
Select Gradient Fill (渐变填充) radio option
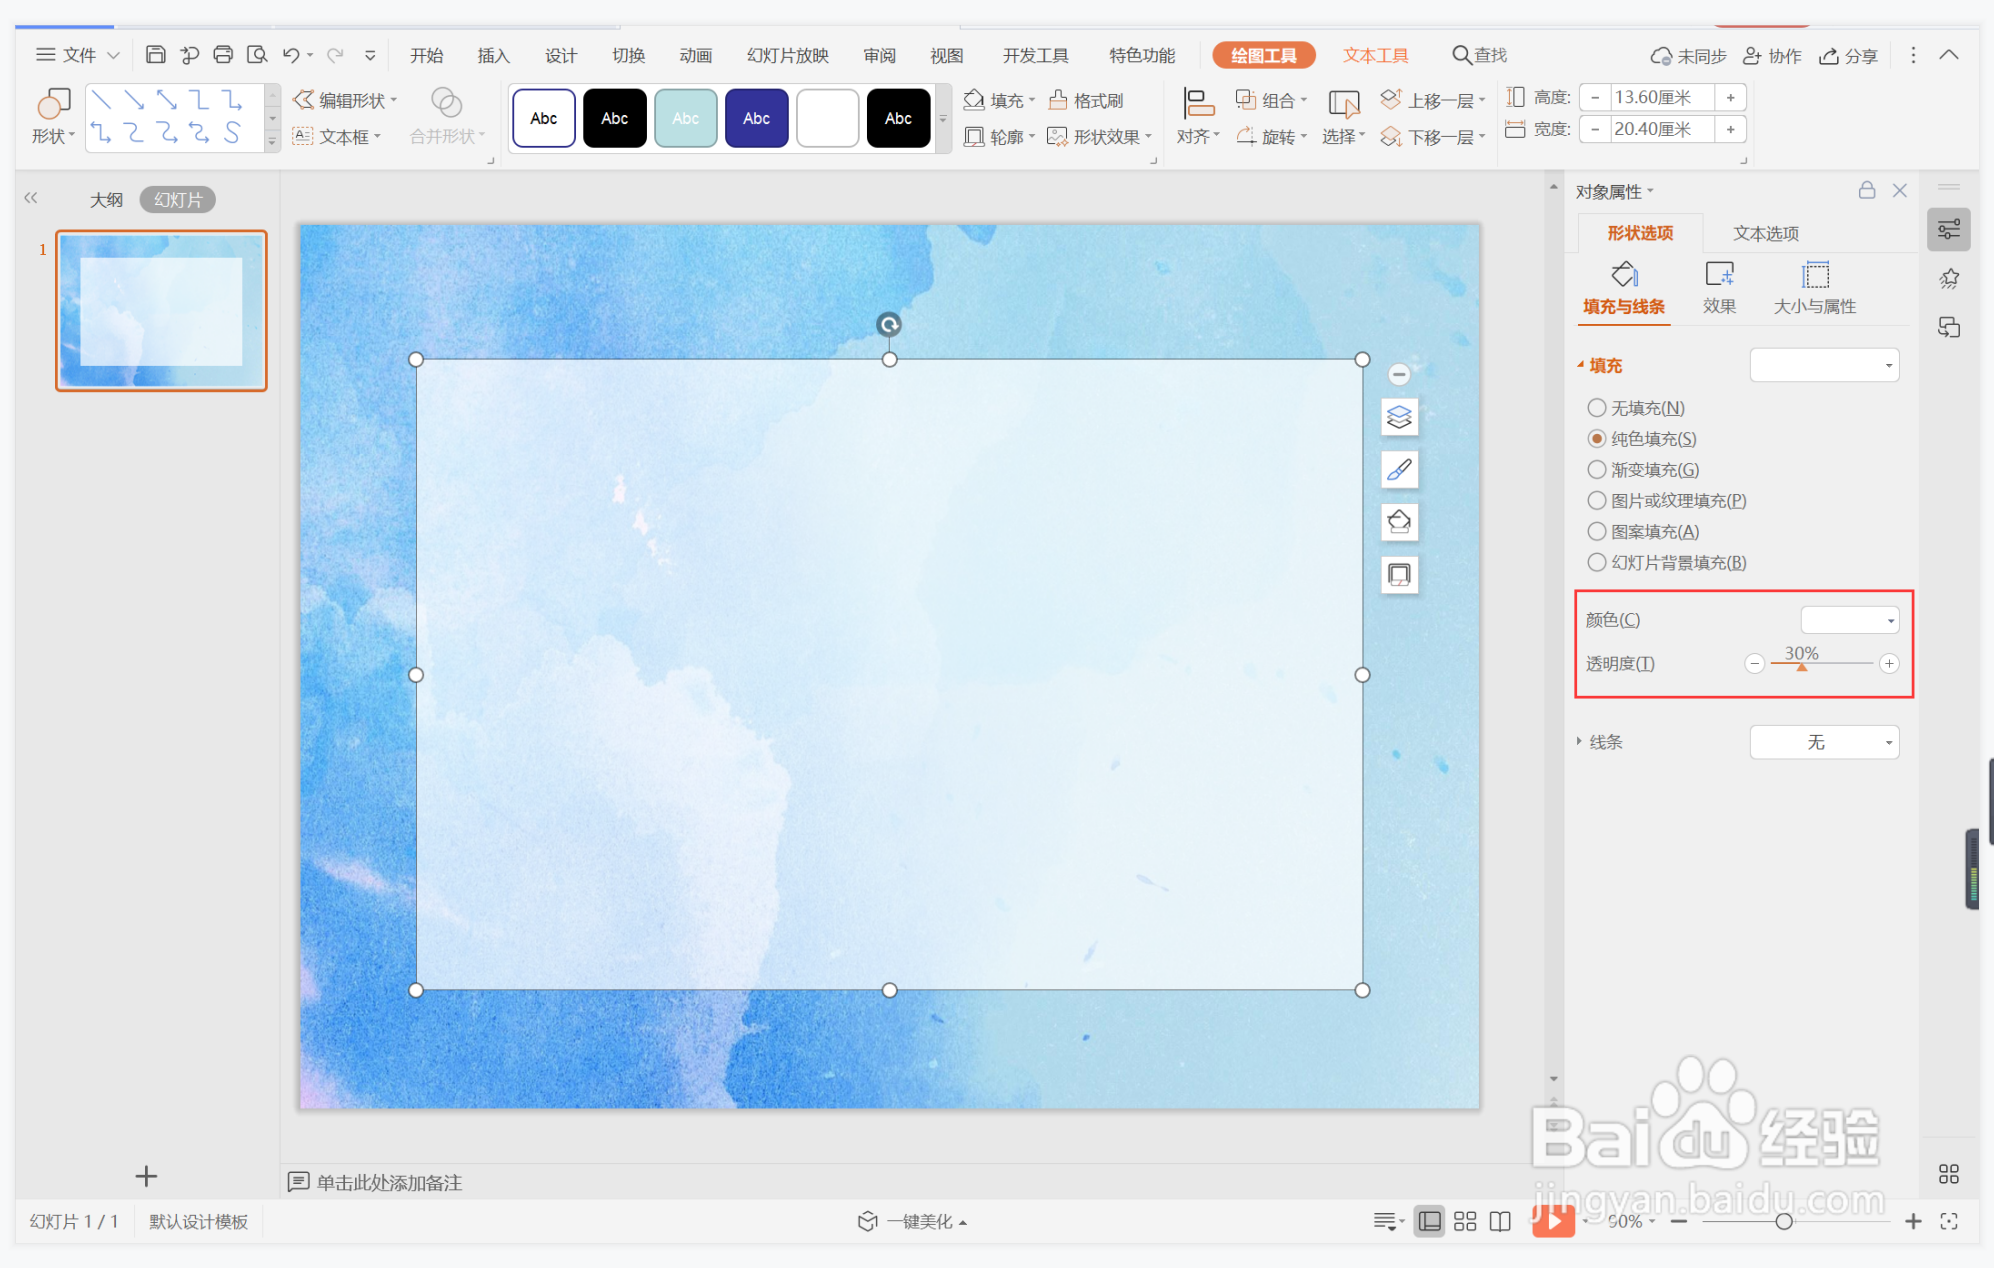point(1597,470)
